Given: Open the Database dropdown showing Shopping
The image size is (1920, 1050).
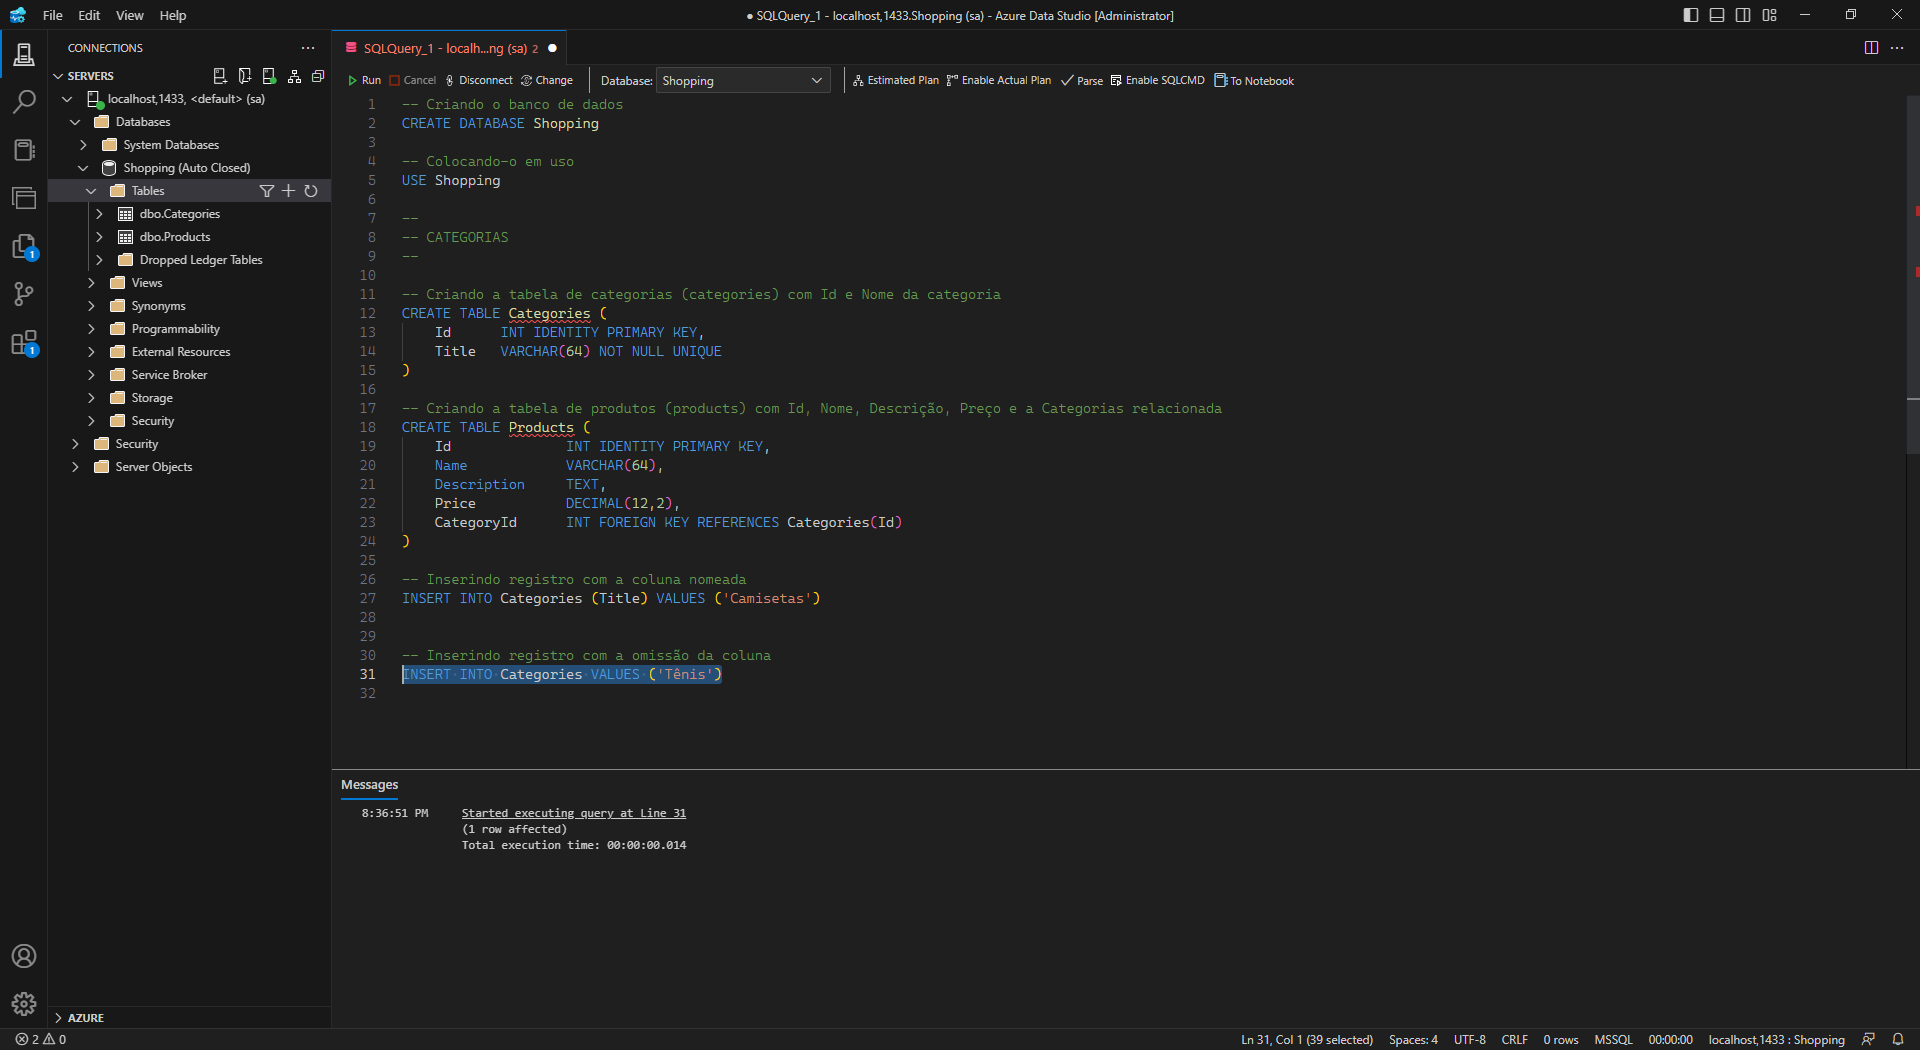Looking at the screenshot, I should 743,81.
